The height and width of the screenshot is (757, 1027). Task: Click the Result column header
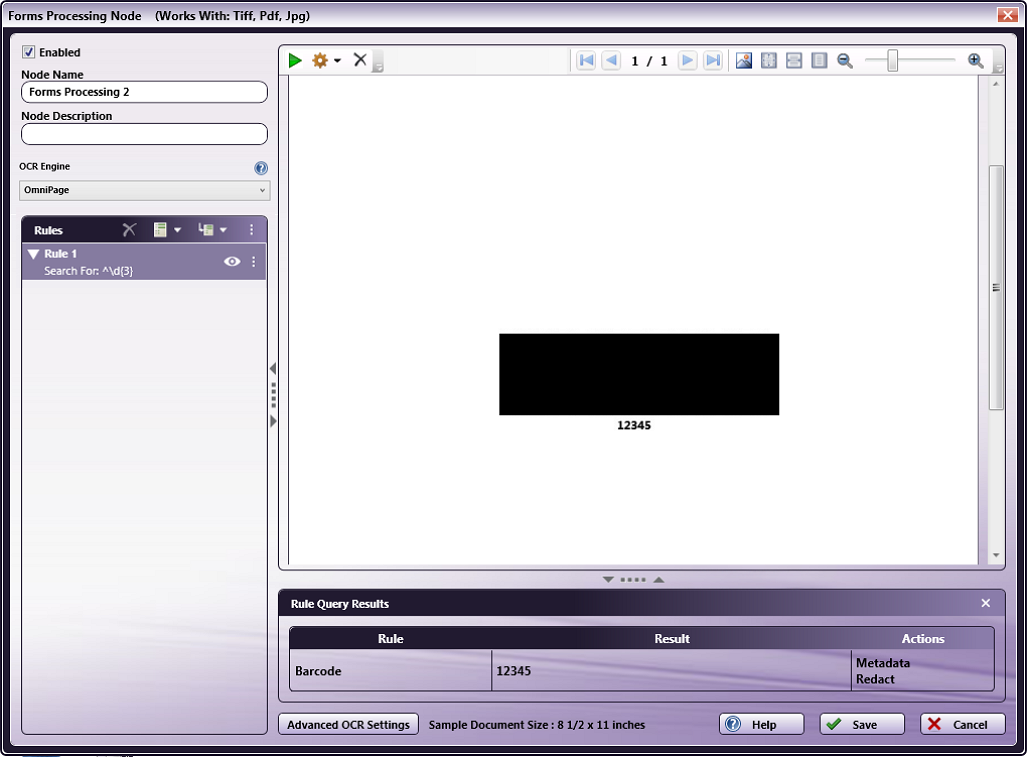[x=671, y=638]
